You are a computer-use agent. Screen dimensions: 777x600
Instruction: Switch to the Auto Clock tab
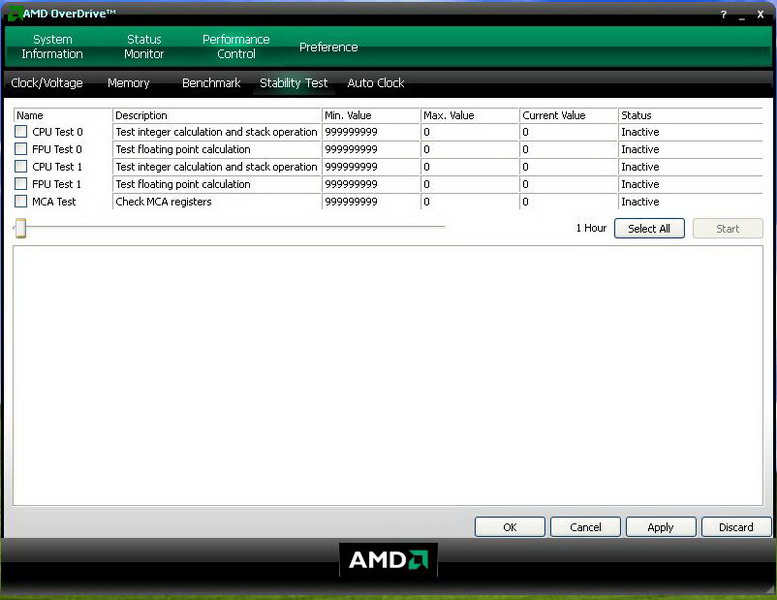coord(376,83)
